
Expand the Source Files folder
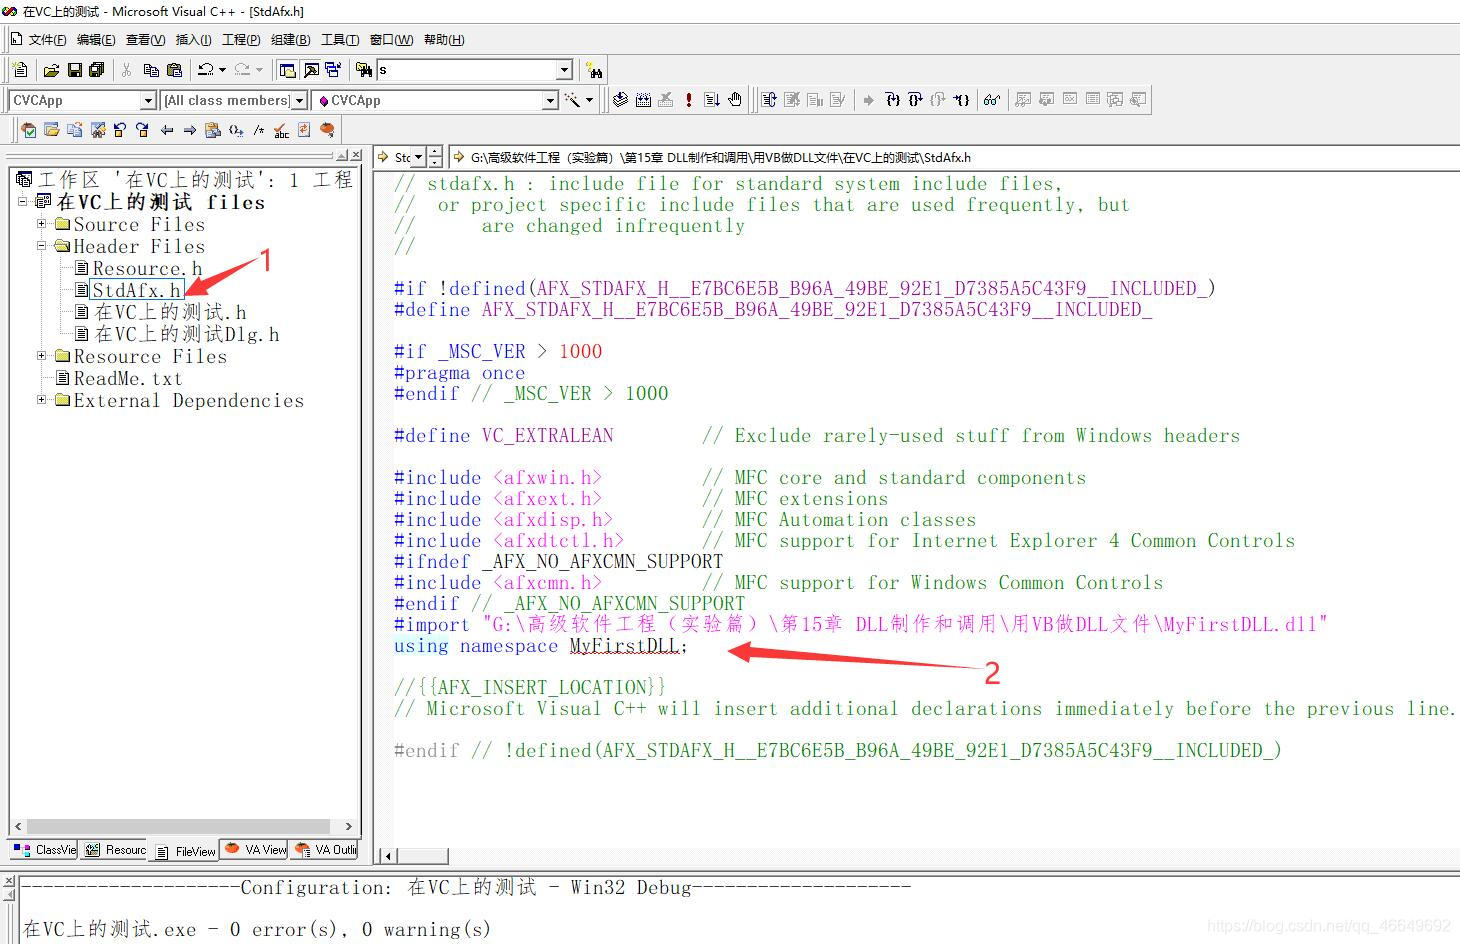click(42, 224)
